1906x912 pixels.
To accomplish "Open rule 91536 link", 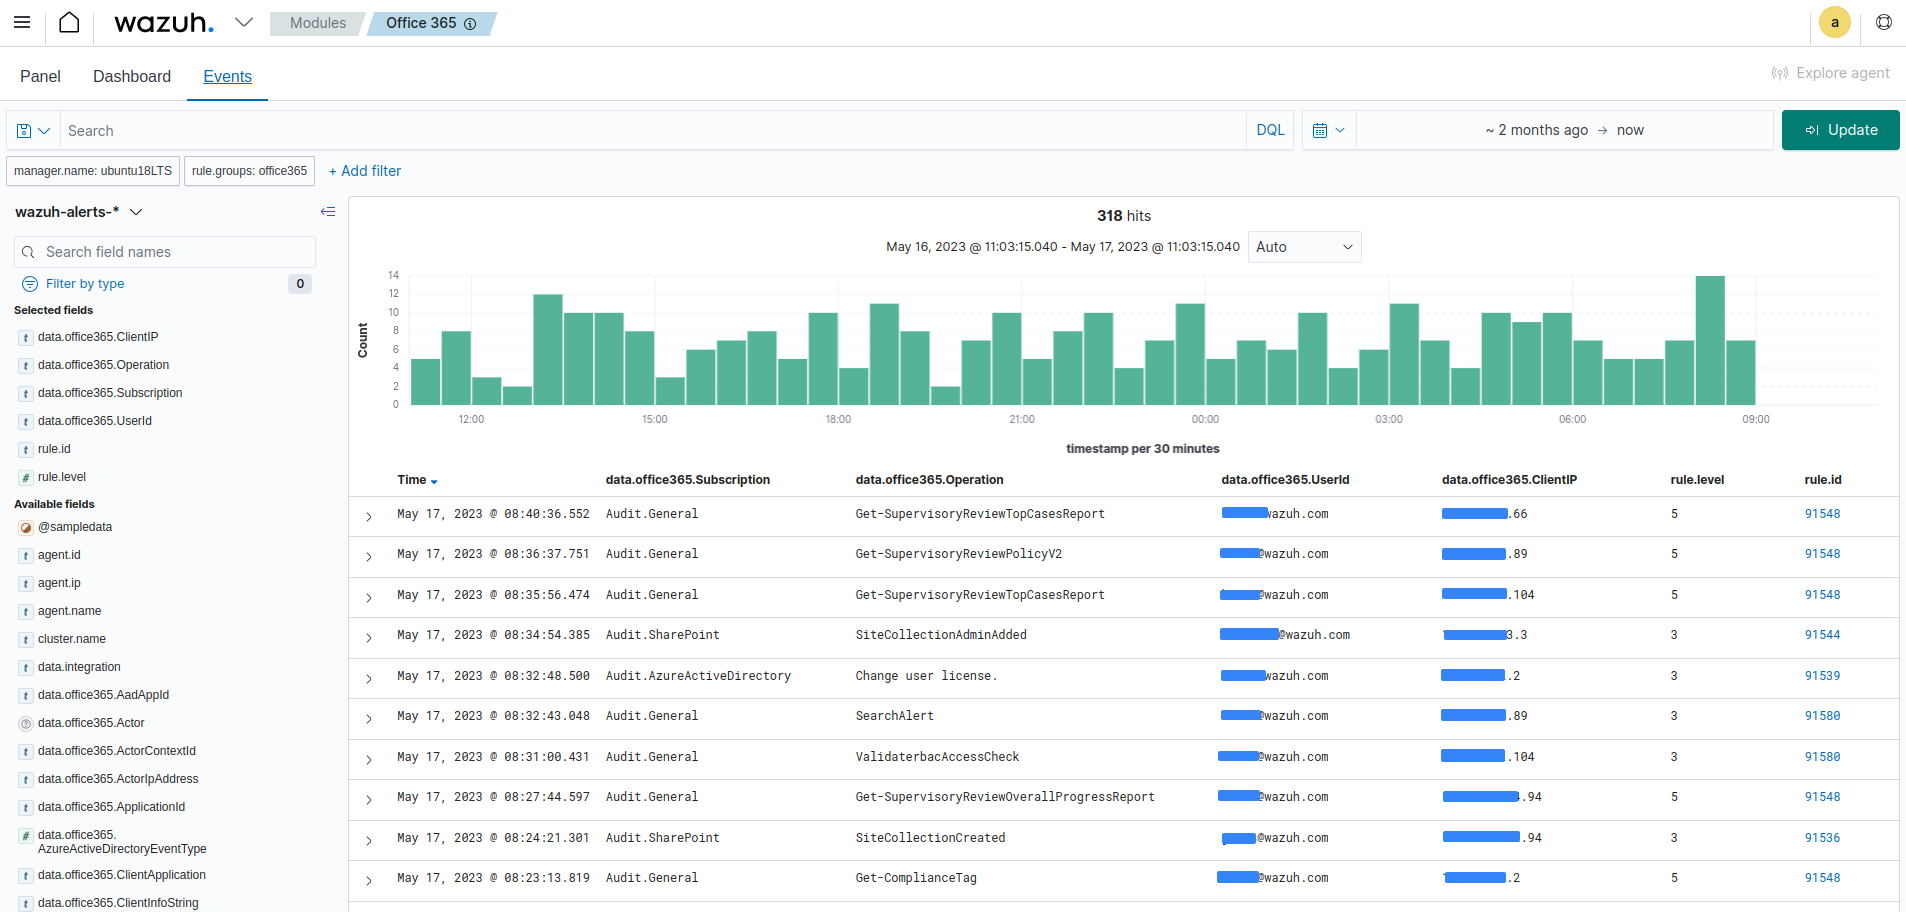I will [1822, 838].
